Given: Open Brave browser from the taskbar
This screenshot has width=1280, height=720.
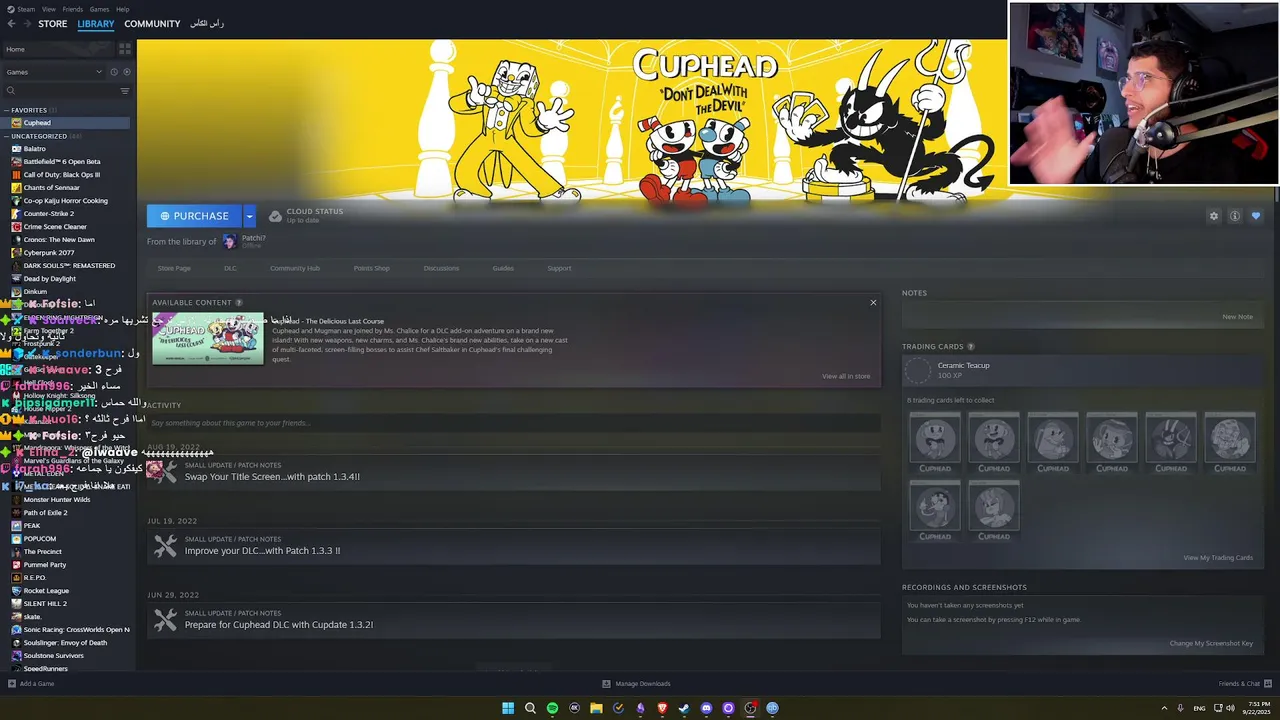Looking at the screenshot, I should tap(662, 708).
